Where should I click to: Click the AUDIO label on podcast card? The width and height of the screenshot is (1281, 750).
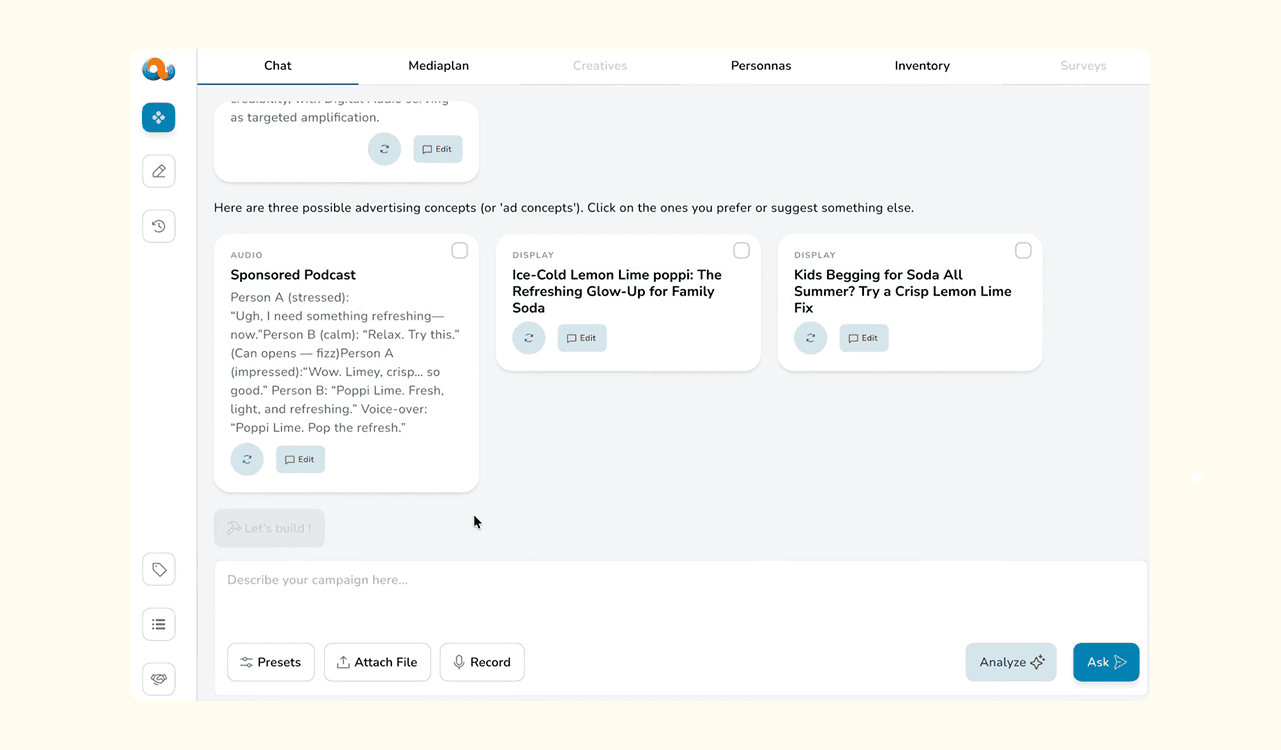pos(246,255)
